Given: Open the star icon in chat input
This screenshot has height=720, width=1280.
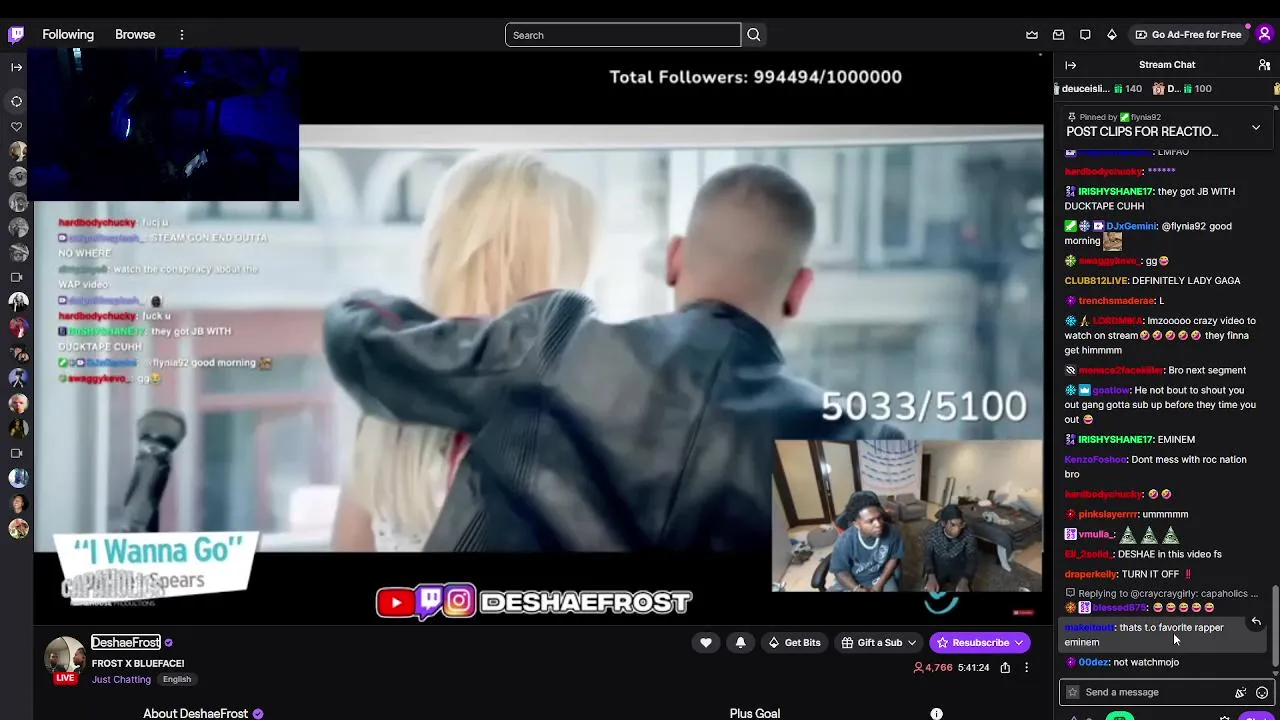Looking at the screenshot, I should [x=1073, y=692].
